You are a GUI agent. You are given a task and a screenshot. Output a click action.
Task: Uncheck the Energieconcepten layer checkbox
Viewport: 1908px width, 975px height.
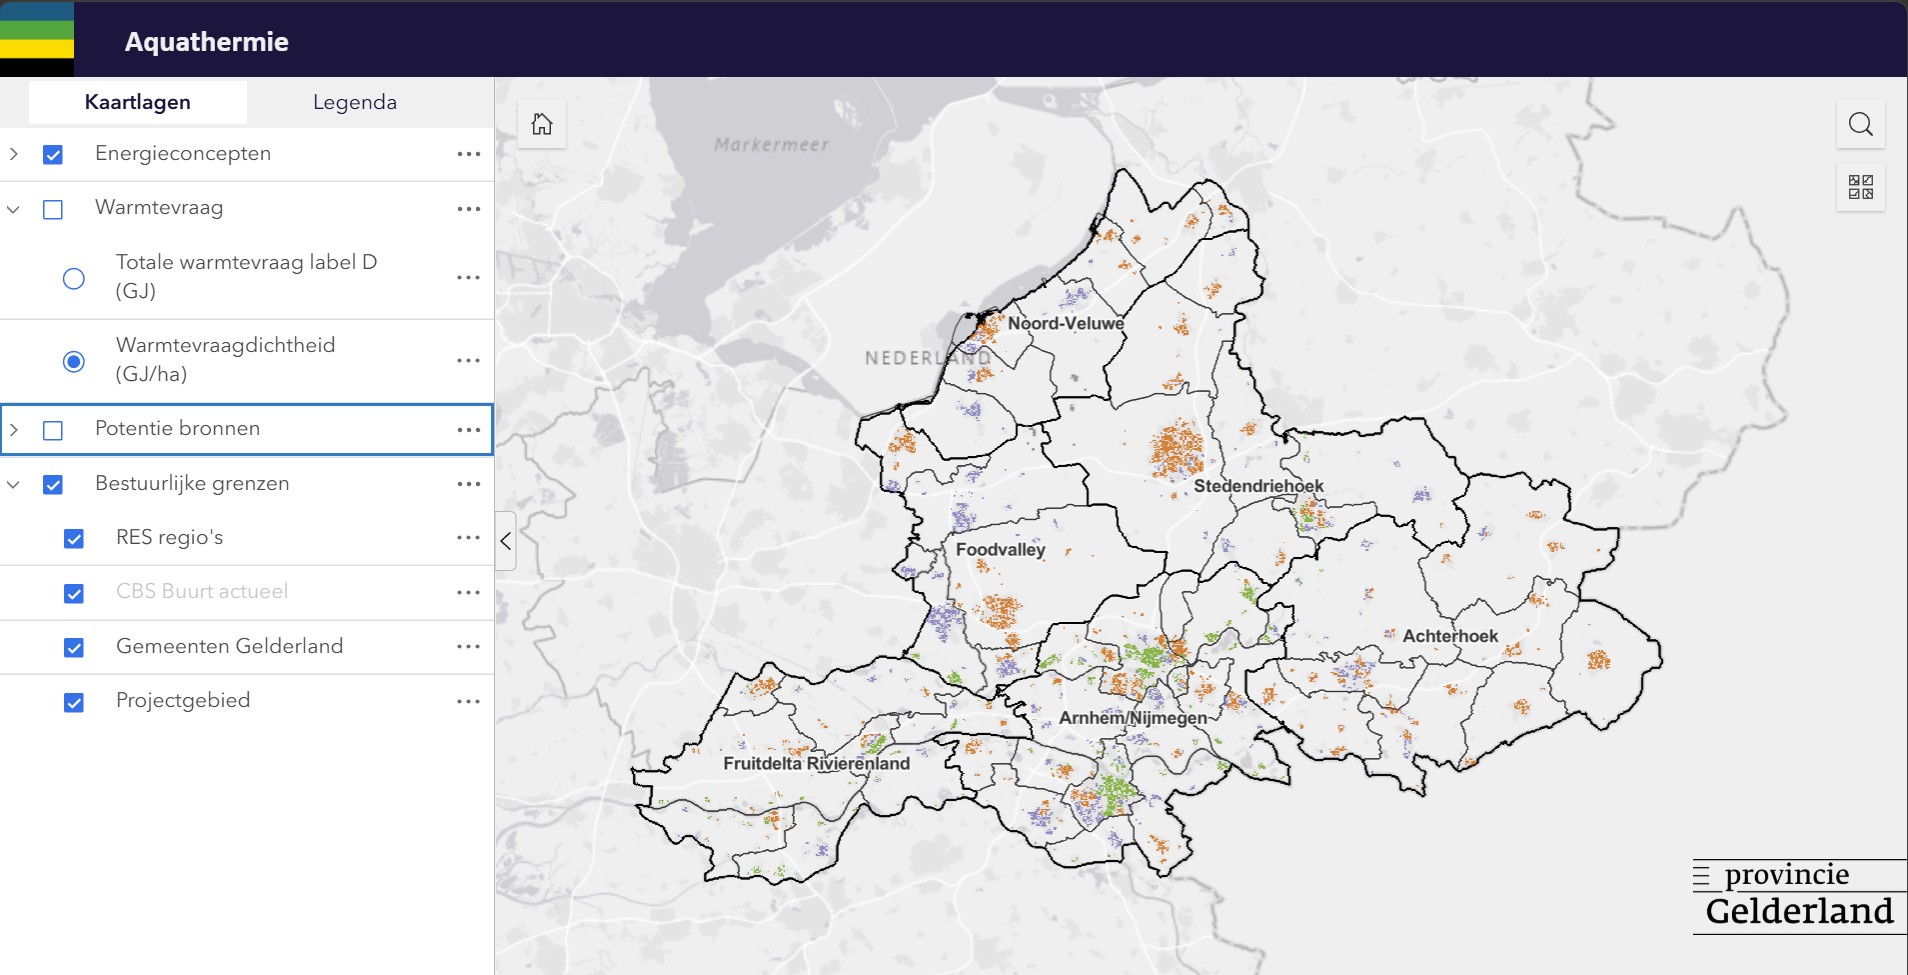(53, 155)
